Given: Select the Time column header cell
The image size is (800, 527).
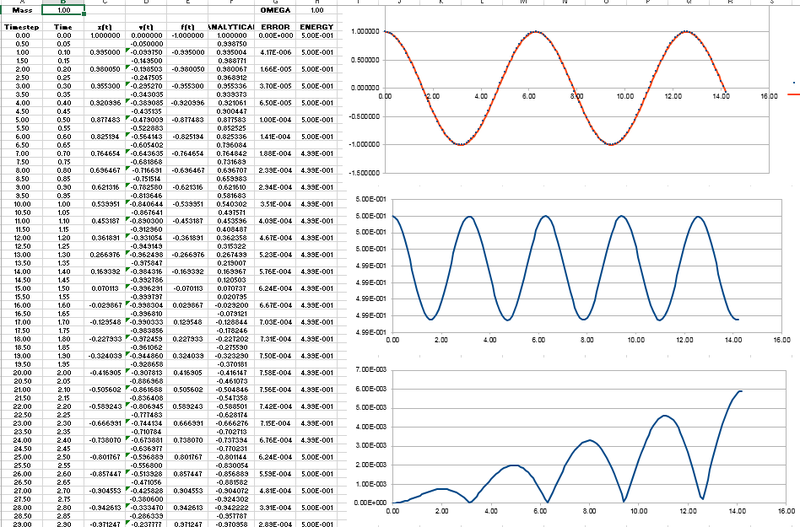Looking at the screenshot, I should 64,27.
